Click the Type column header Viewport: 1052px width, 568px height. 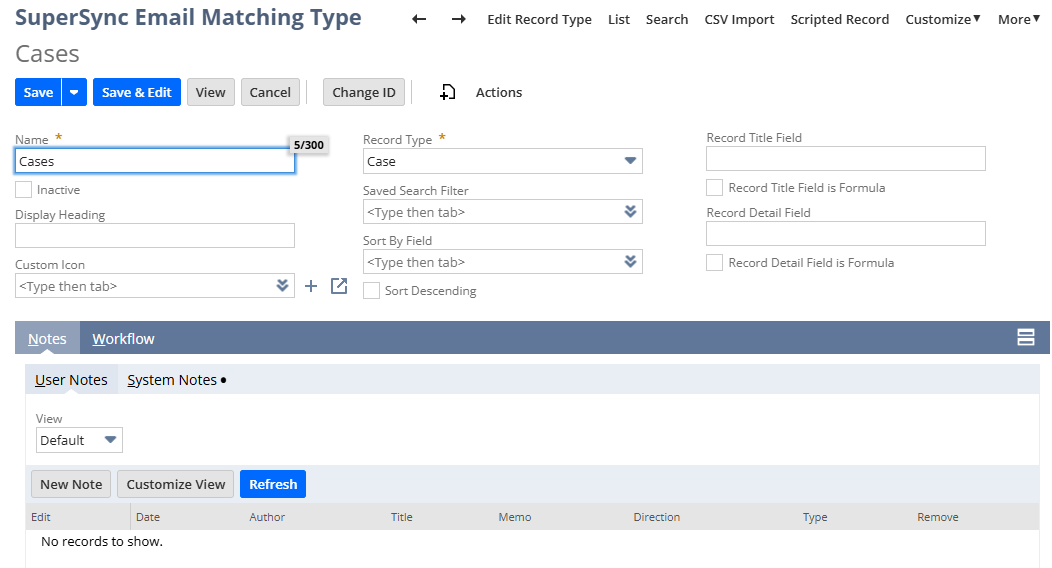(x=815, y=517)
